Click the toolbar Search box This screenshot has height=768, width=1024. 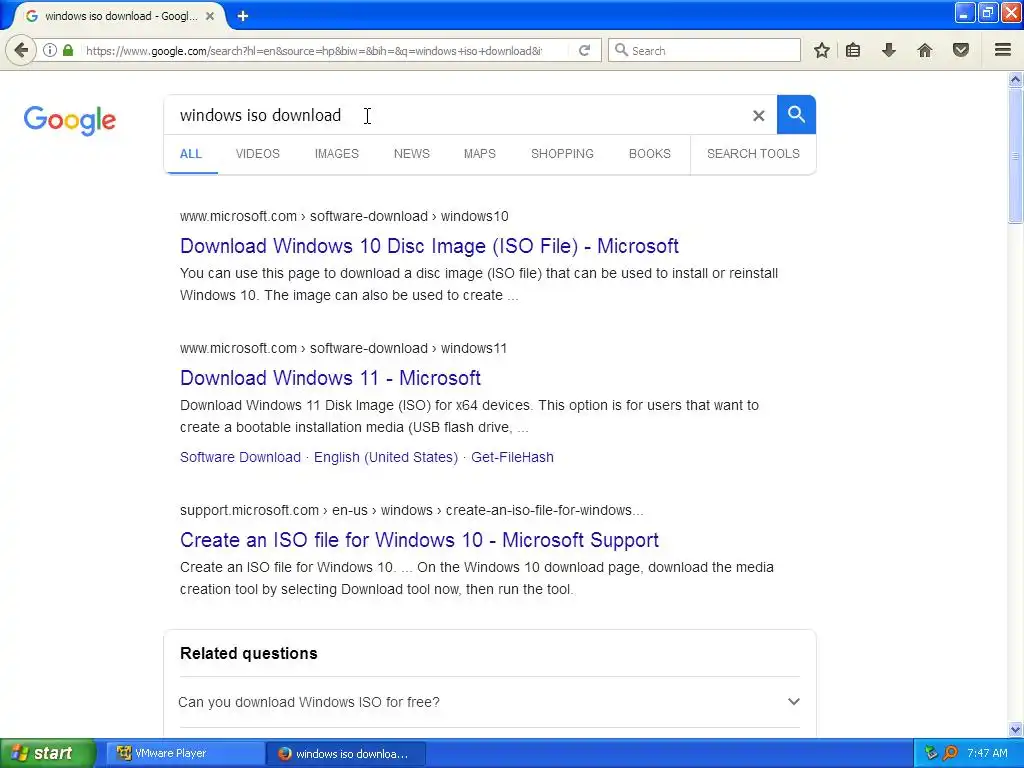[x=704, y=50]
